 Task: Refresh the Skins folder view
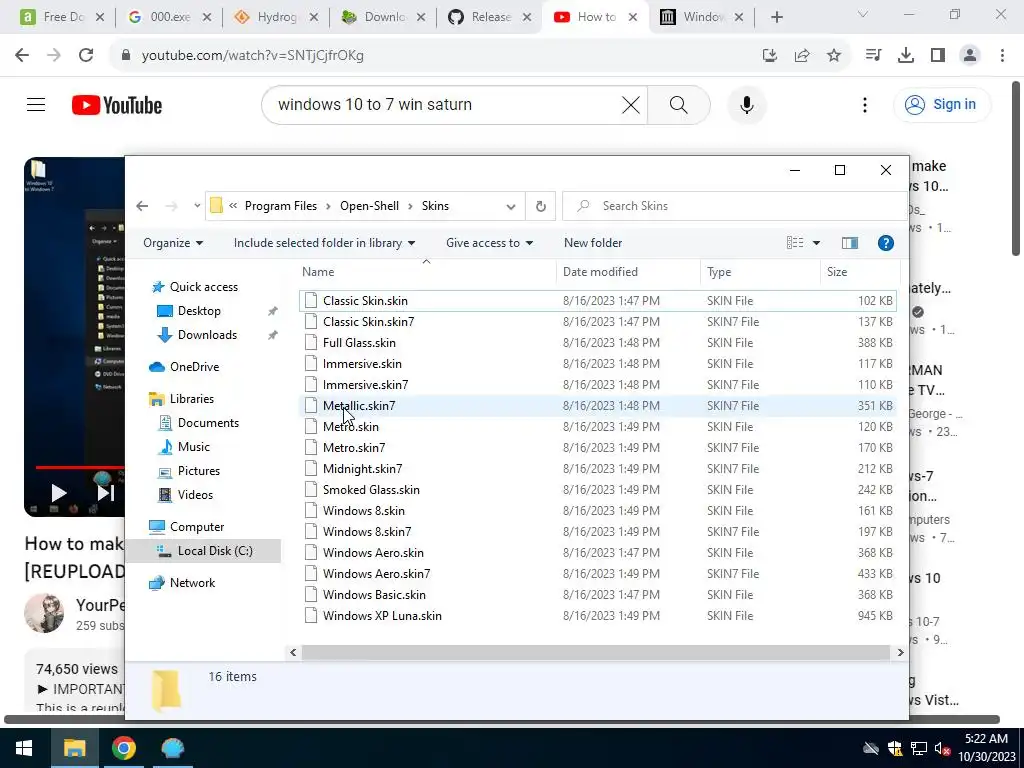541,206
